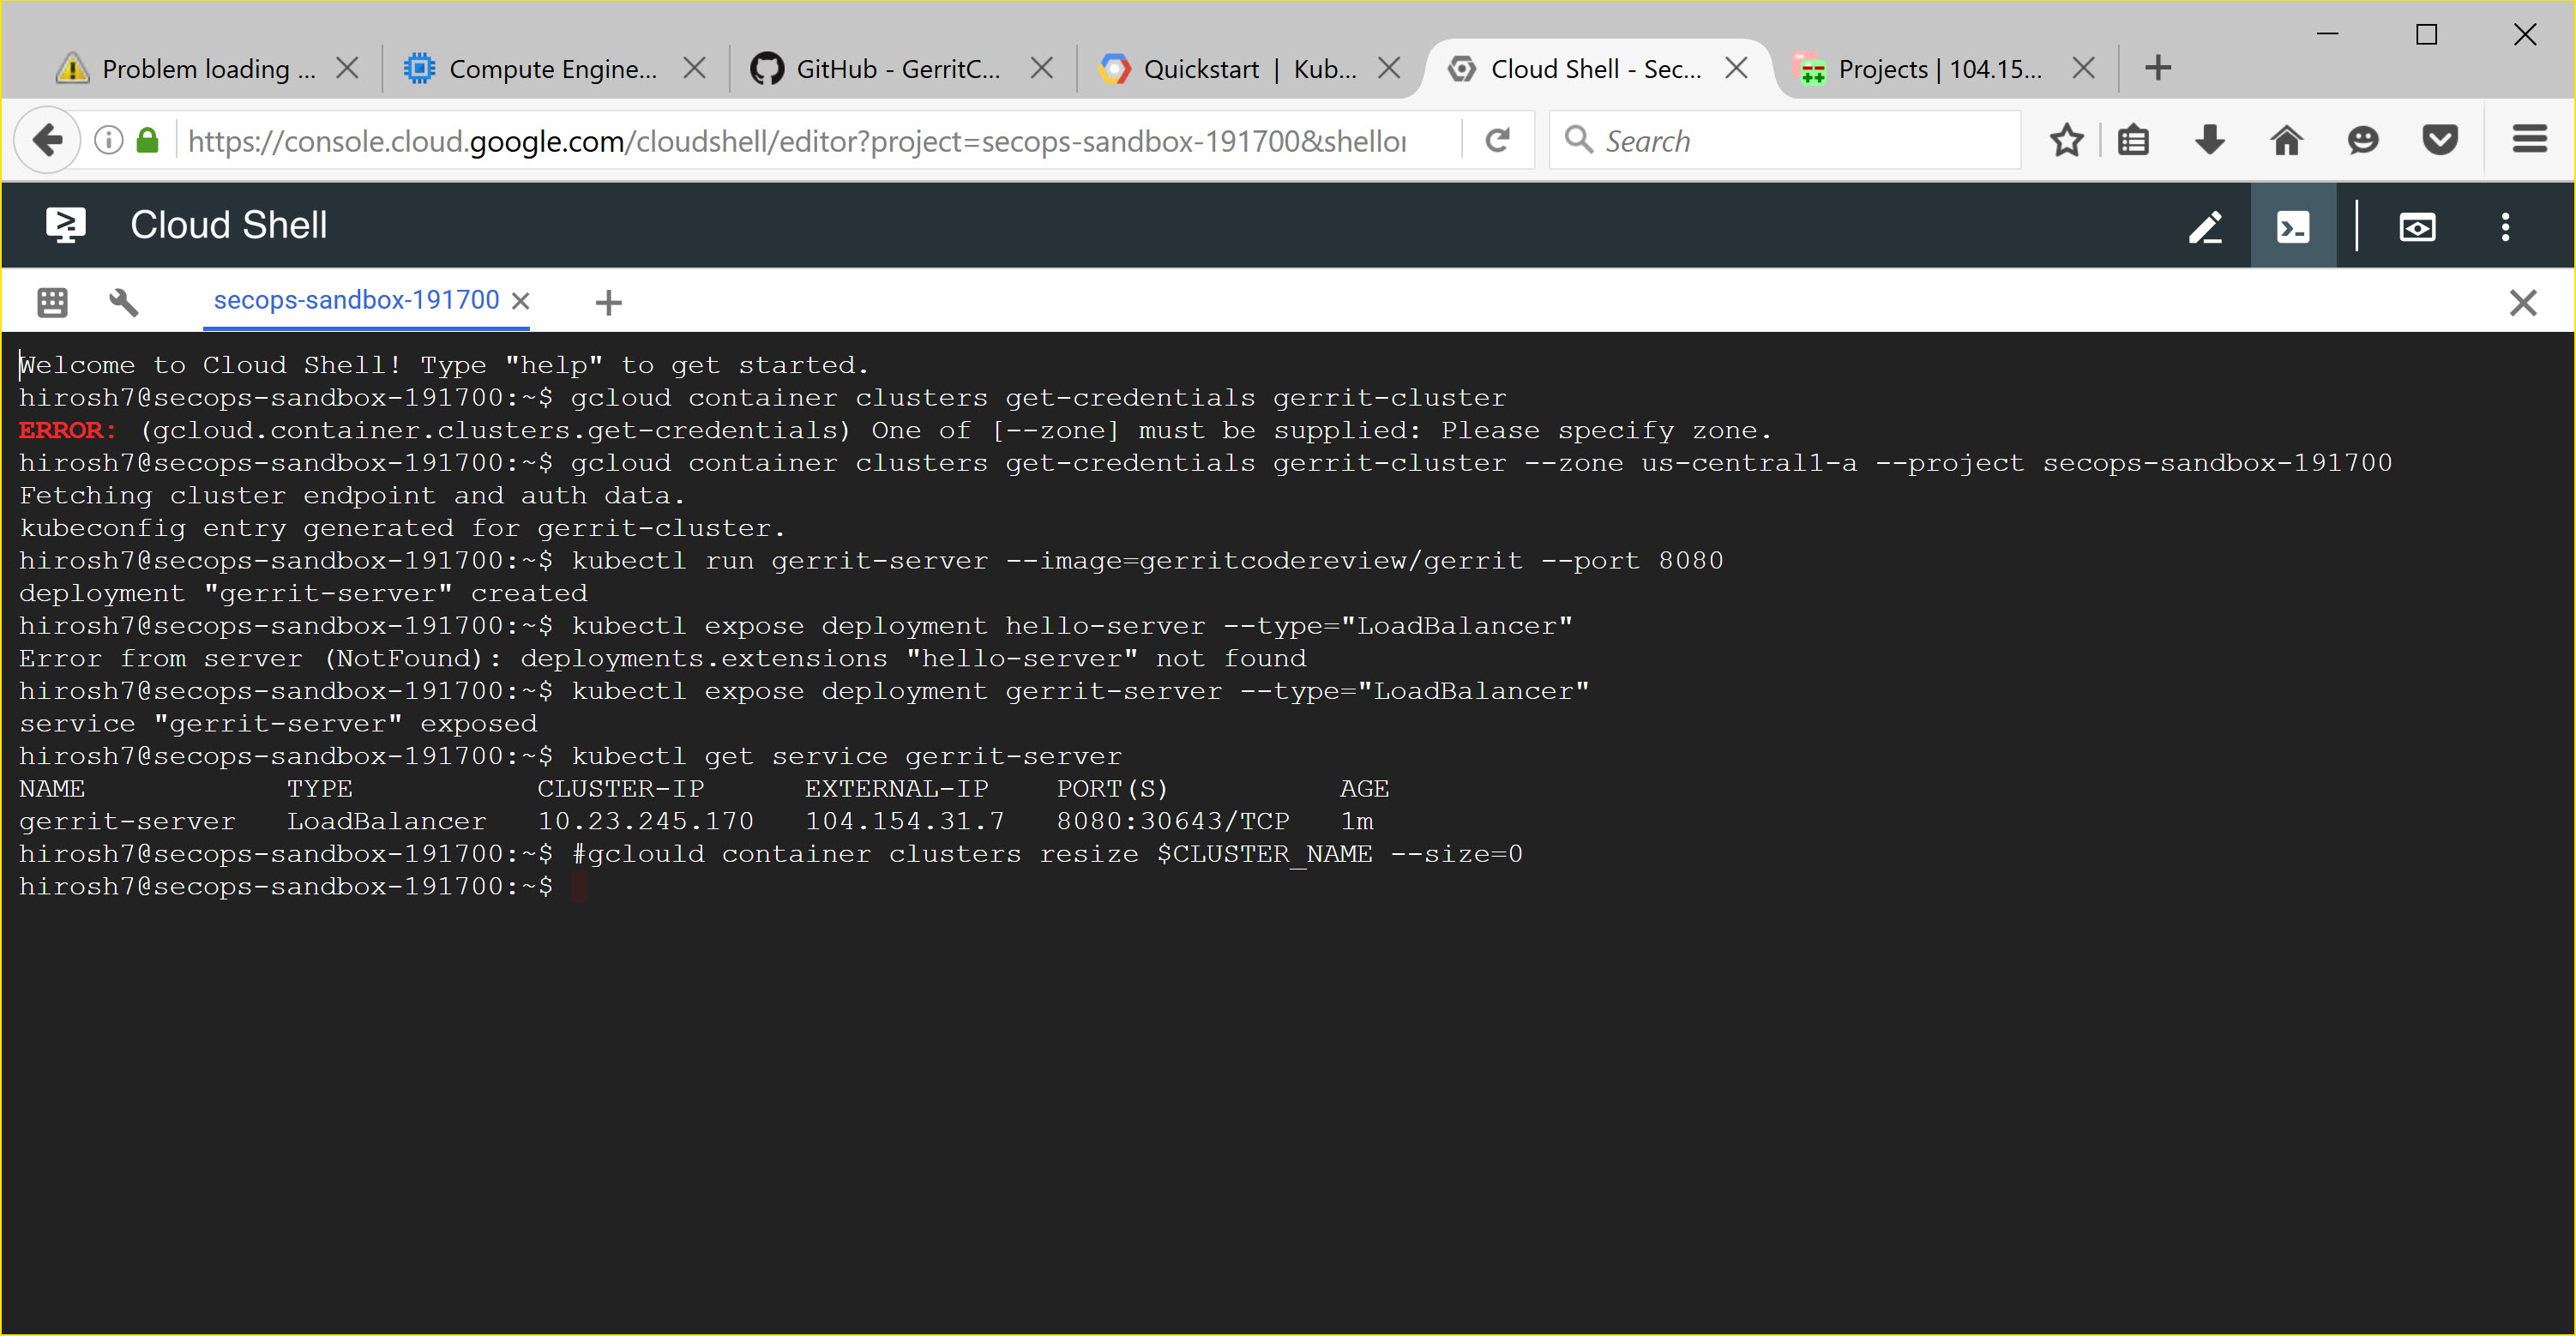Screen dimensions: 2576x1336
Task: Close the Compute Engine browser tab
Action: point(694,68)
